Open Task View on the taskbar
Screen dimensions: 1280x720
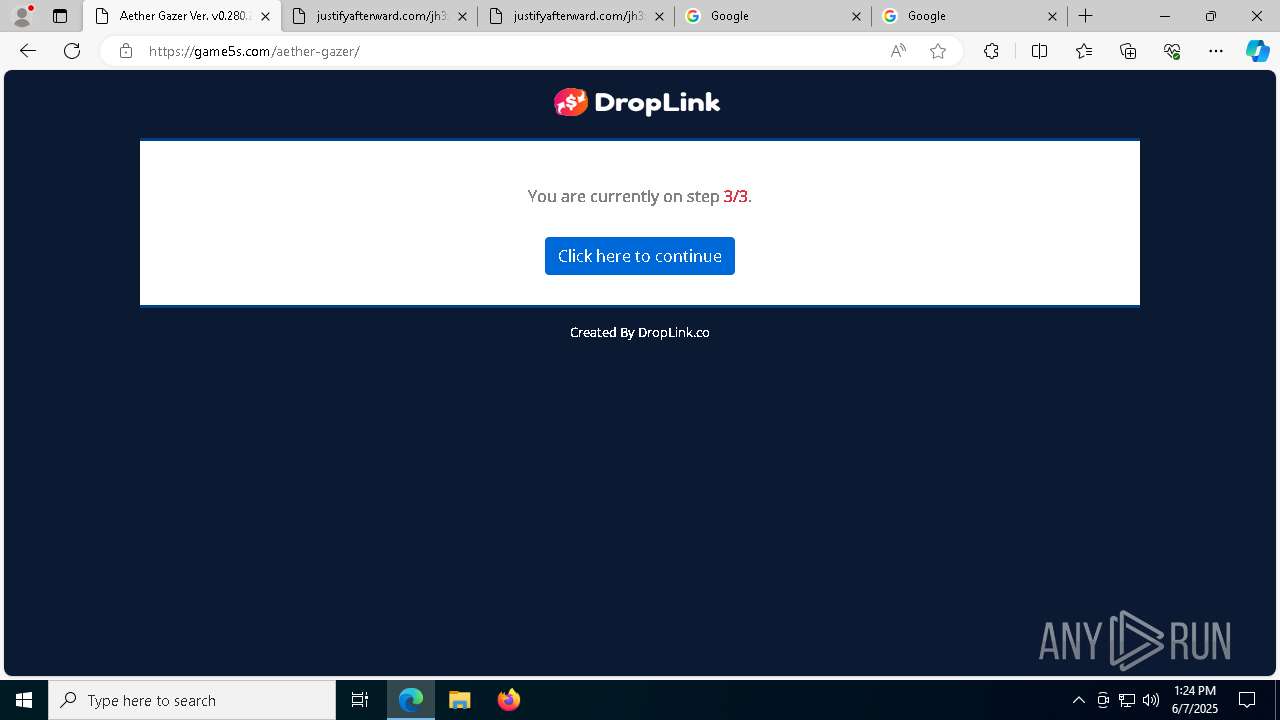360,700
